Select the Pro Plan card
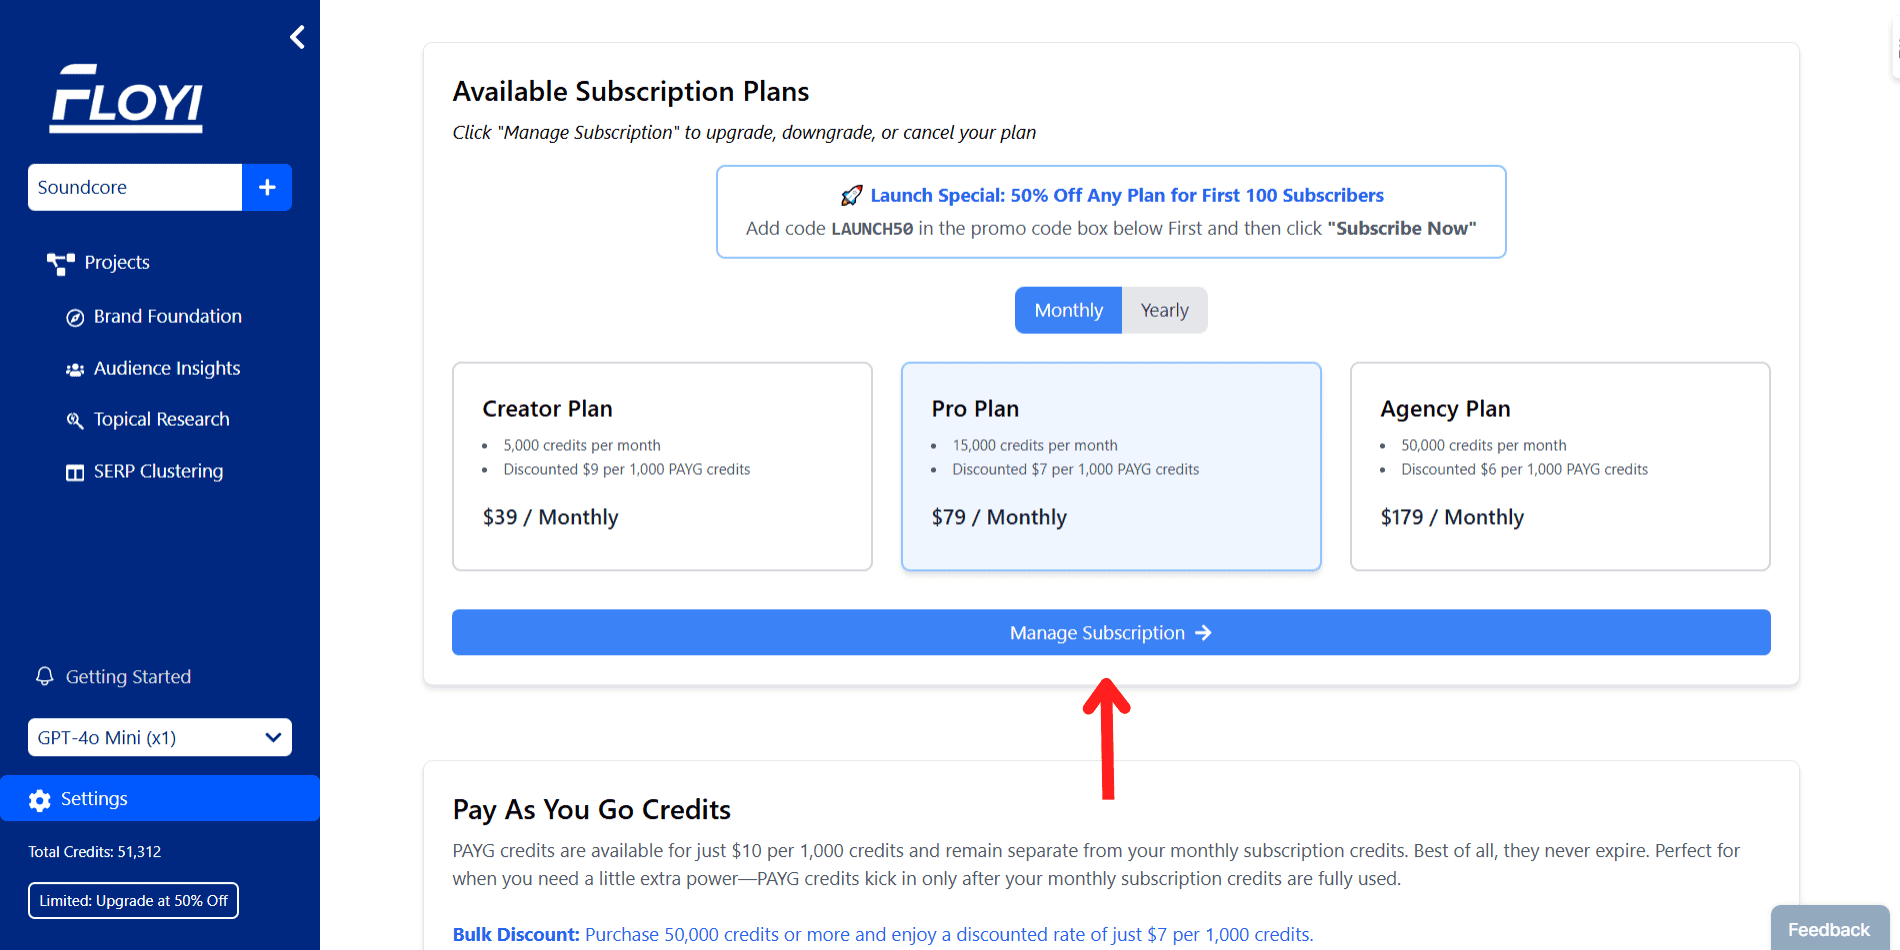The width and height of the screenshot is (1900, 950). 1111,466
